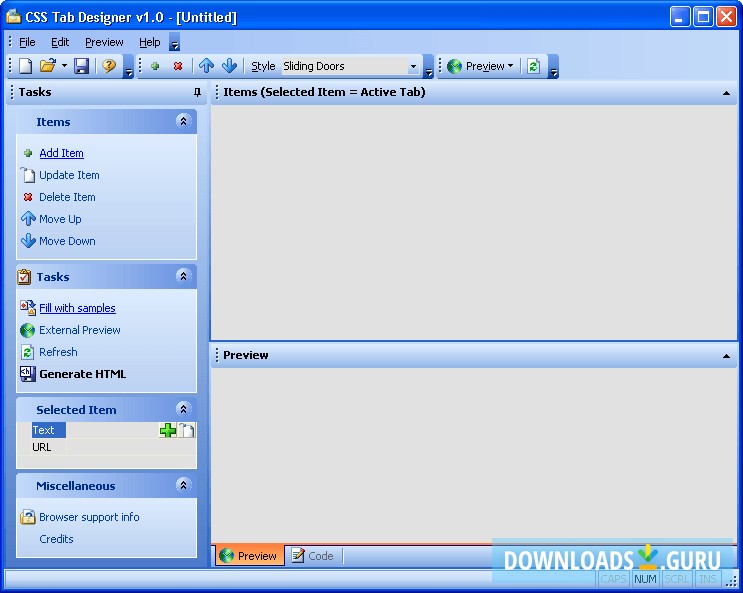Open the Edit menu
Viewport: 743px width, 593px height.
click(x=60, y=42)
